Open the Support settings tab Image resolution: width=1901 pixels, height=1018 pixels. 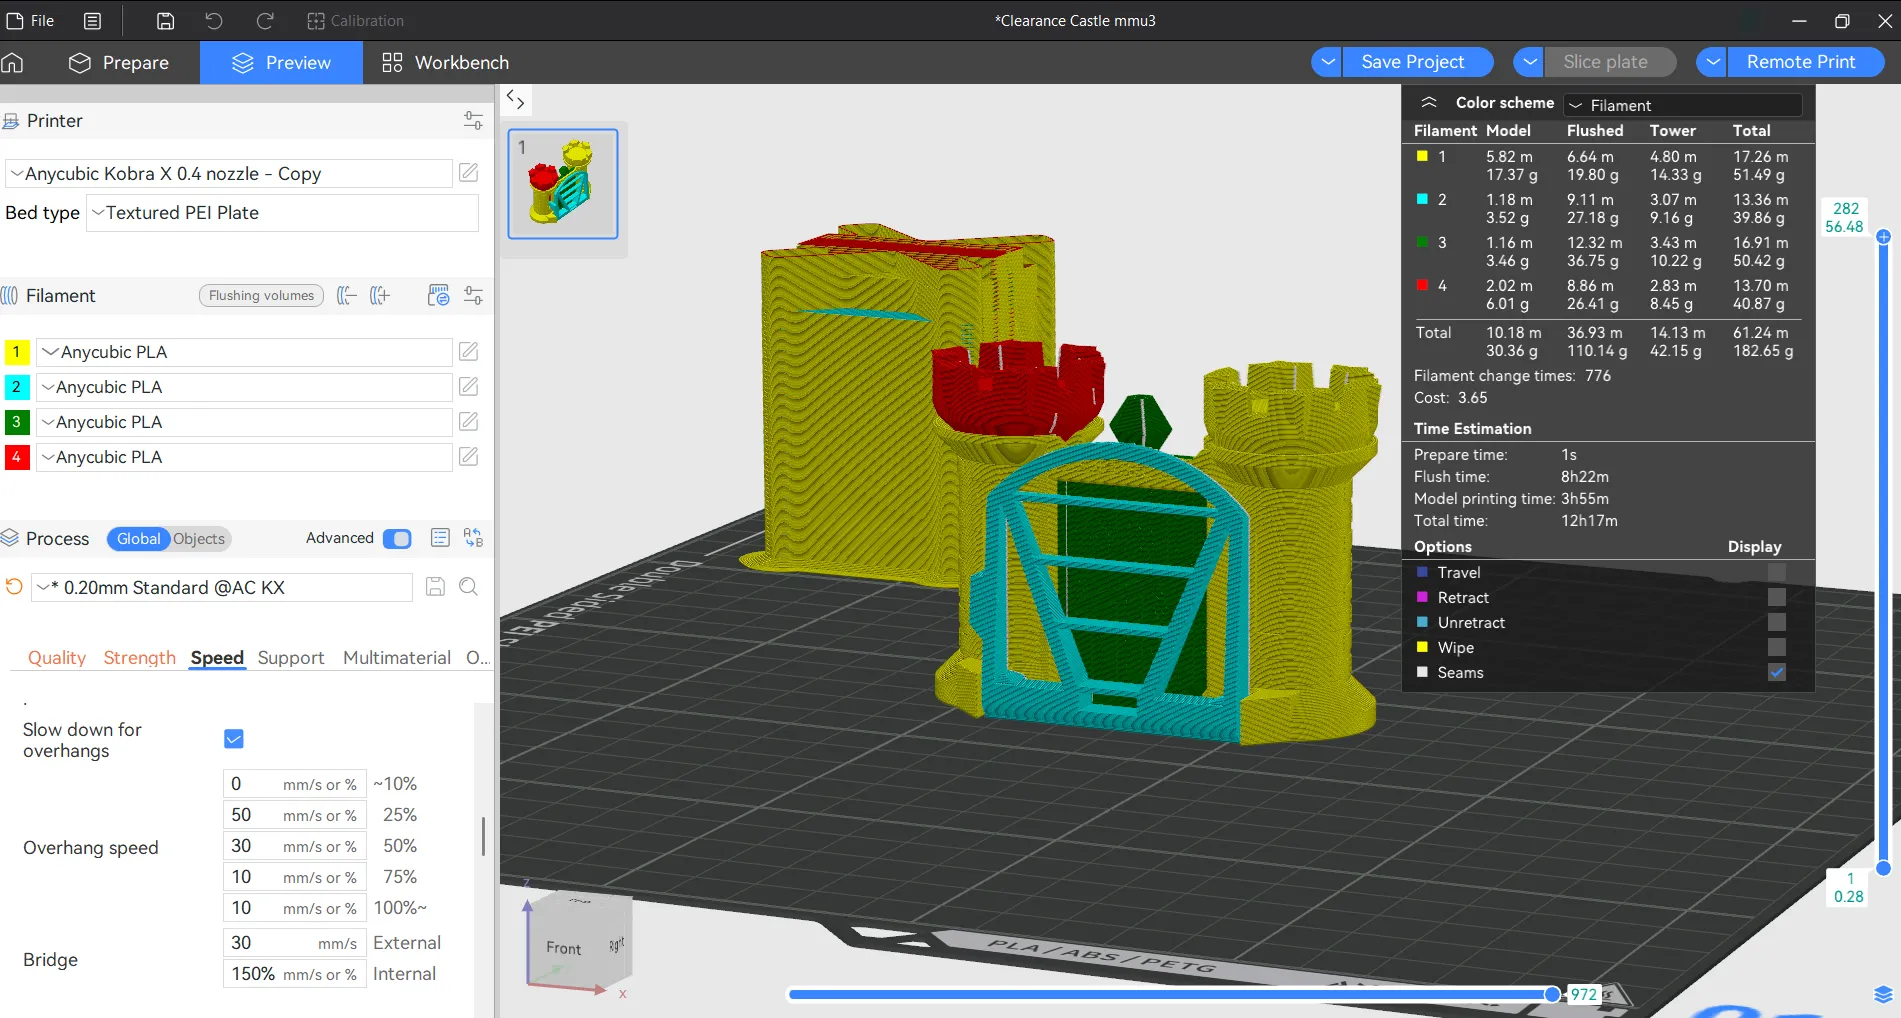pyautogui.click(x=291, y=658)
